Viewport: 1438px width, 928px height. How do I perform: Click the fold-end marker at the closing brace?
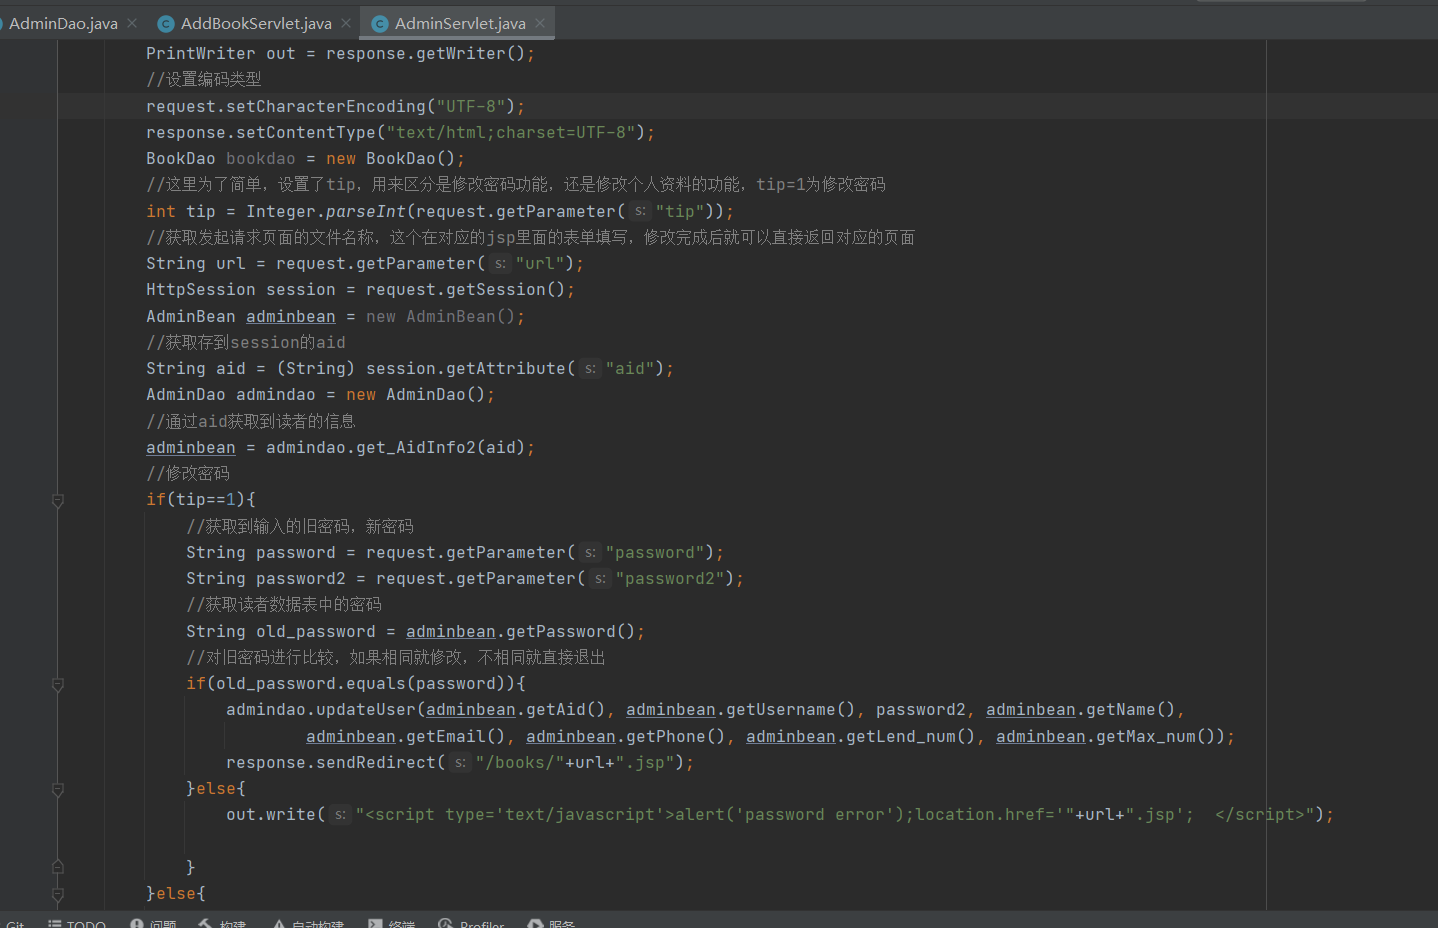pyautogui.click(x=58, y=867)
